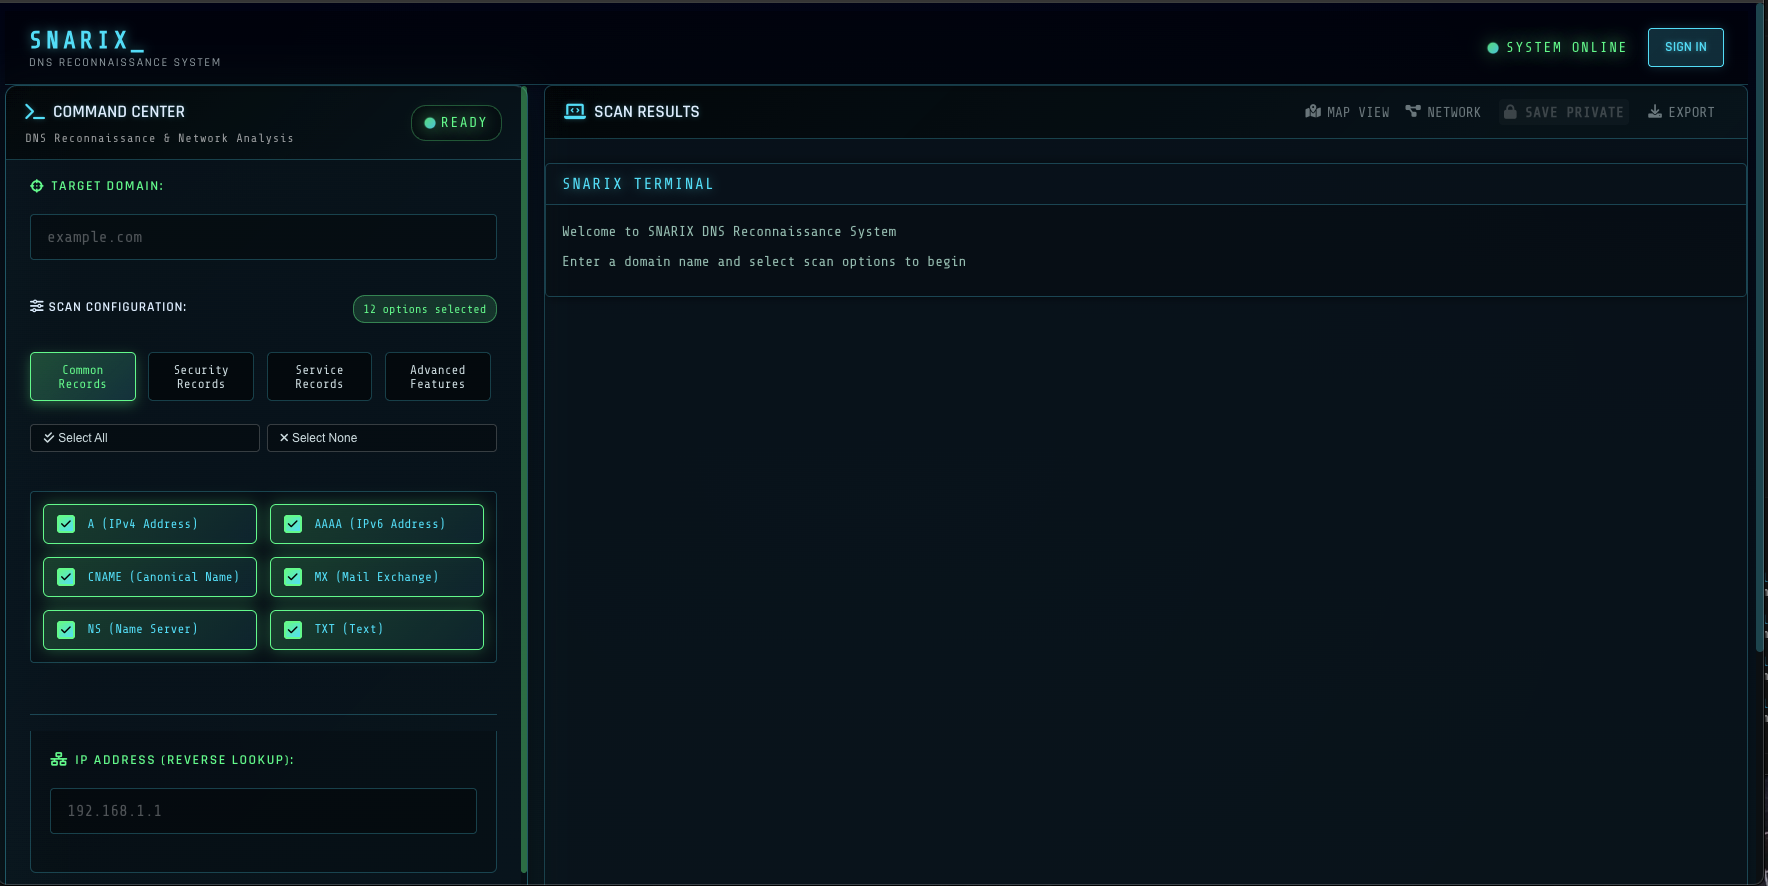The width and height of the screenshot is (1768, 886).
Task: Click the 'Welcome to SNARIX DNS Reconnaissance System' line
Action: pyautogui.click(x=729, y=232)
